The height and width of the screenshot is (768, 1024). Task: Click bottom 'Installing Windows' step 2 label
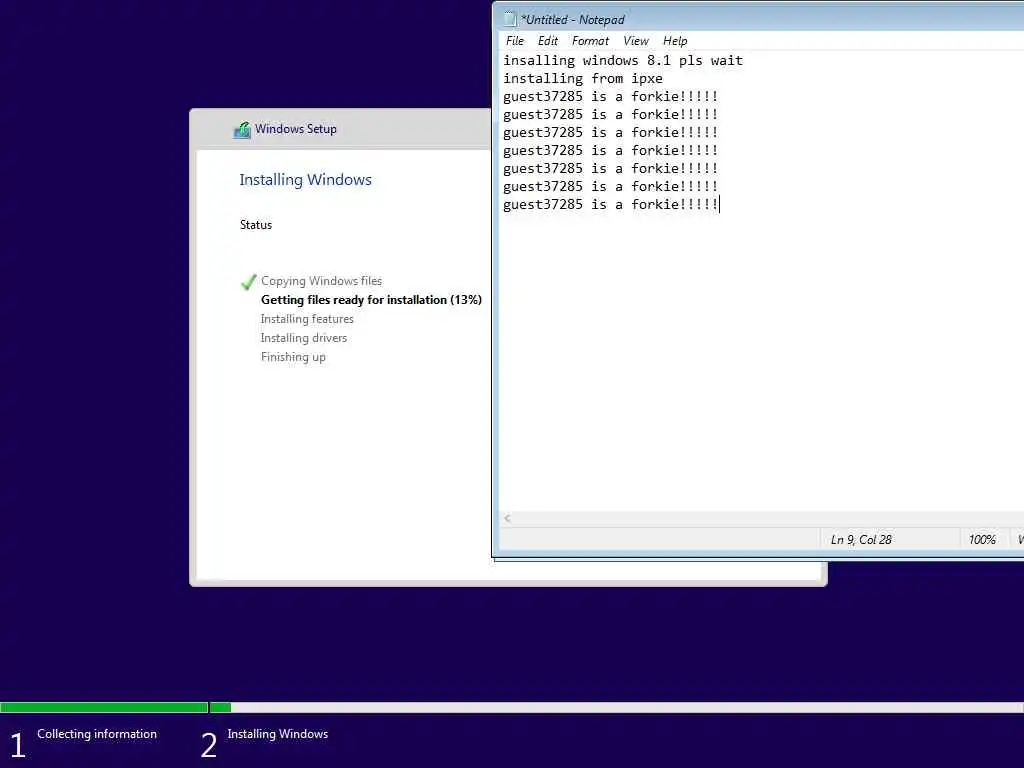tap(278, 734)
